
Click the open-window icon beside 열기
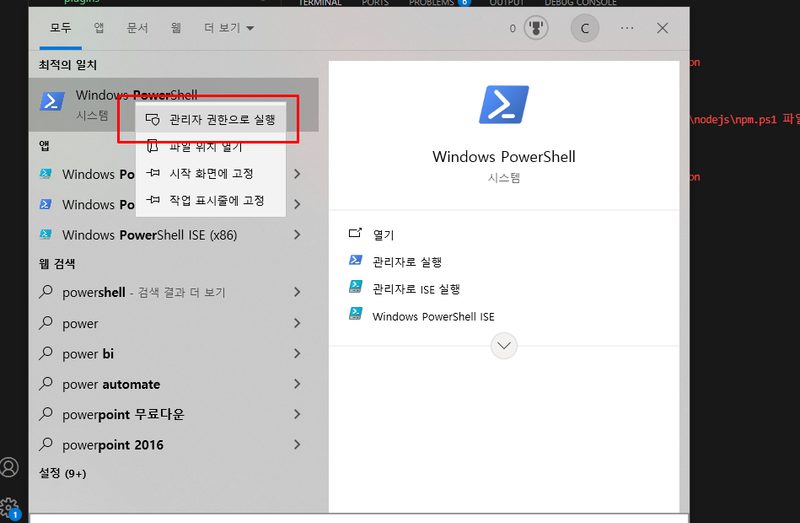pos(355,233)
